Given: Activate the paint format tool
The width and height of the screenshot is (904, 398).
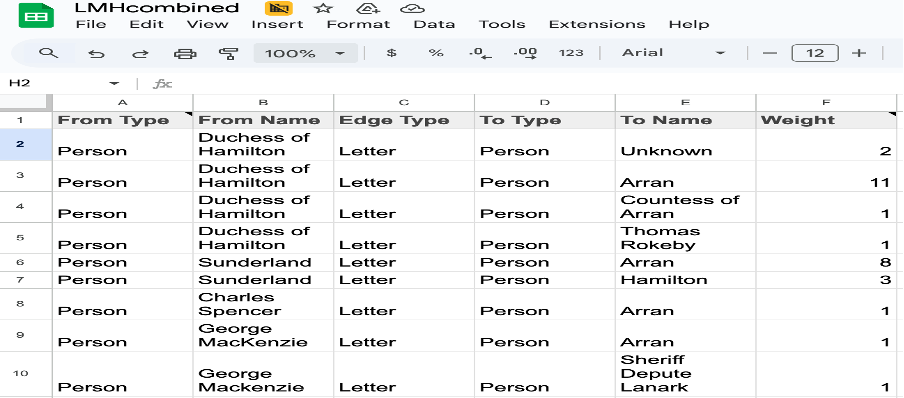Looking at the screenshot, I should click(229, 54).
